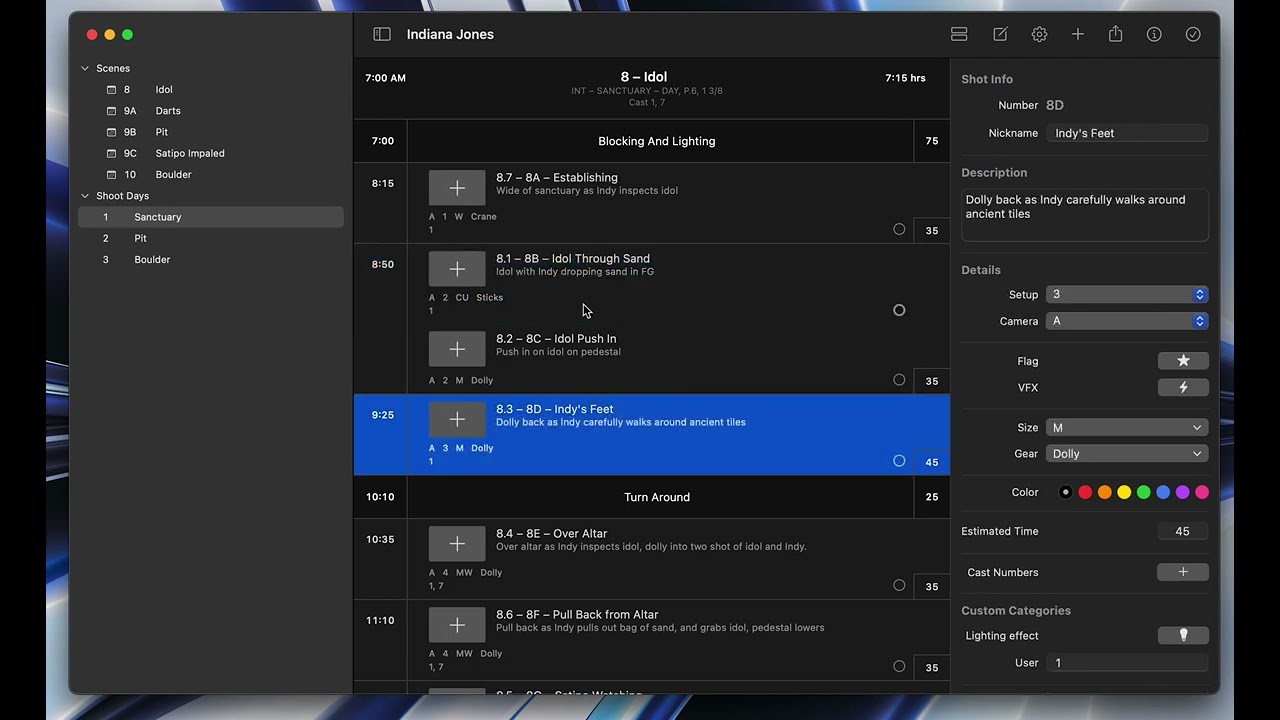Select shoot day 1 Sanctuary
Image resolution: width=1280 pixels, height=720 pixels.
click(211, 217)
